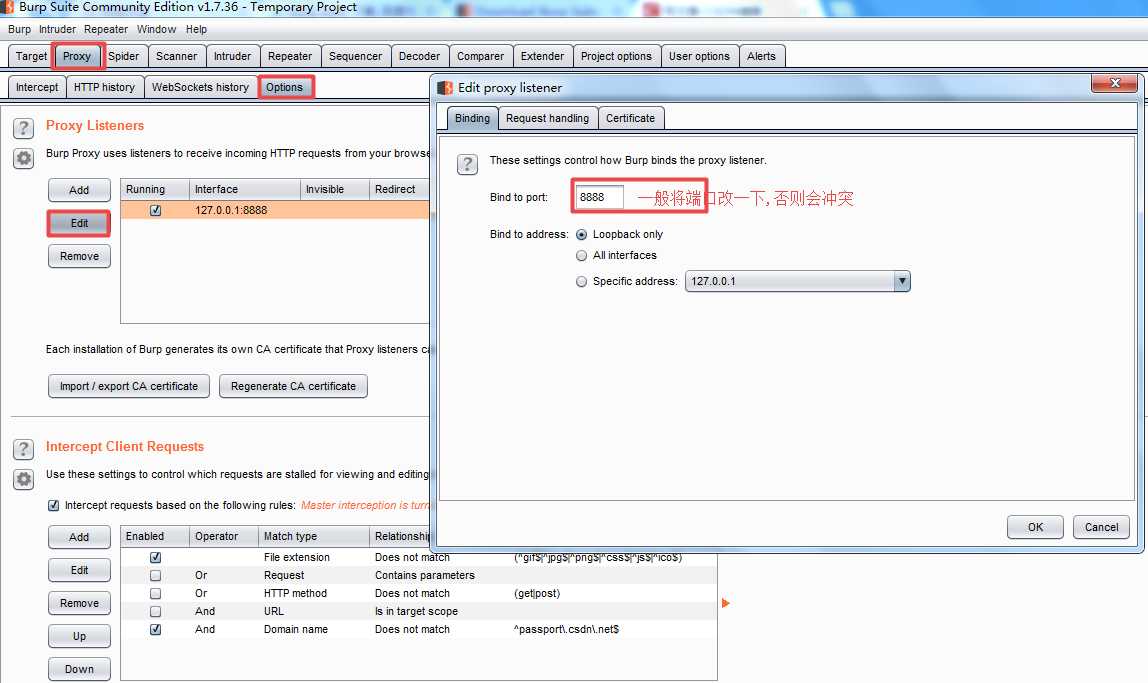Open the Burp menu
This screenshot has height=683, width=1148.
pyautogui.click(x=20, y=29)
